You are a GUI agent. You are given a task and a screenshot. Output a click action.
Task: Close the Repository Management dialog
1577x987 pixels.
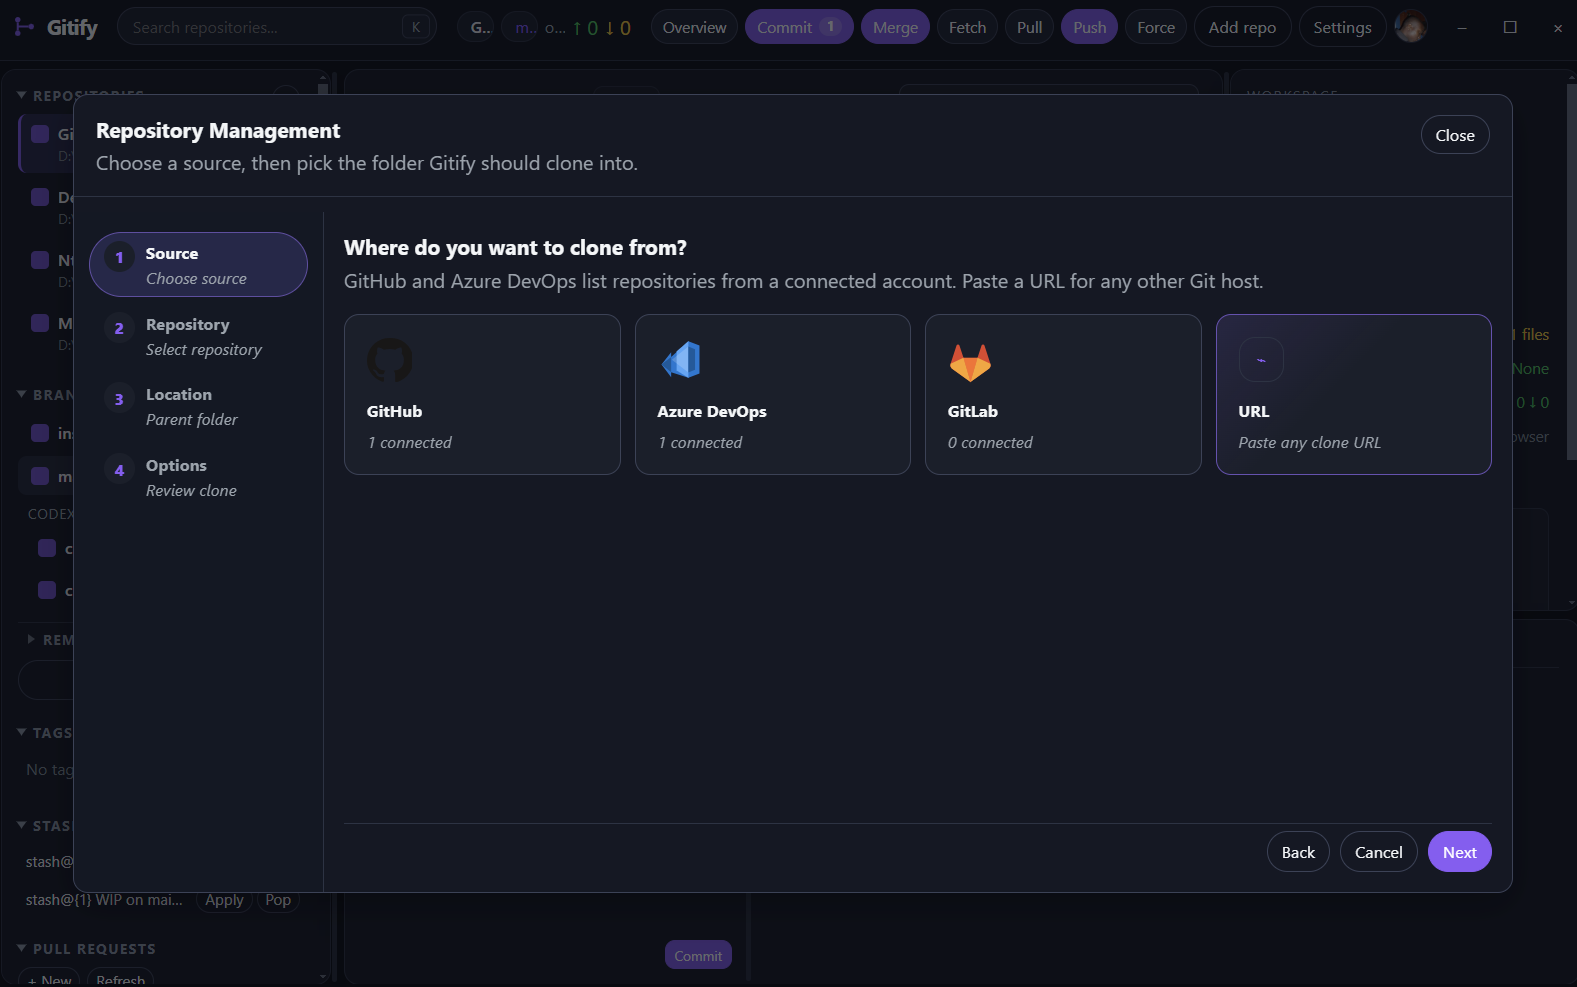[x=1455, y=135]
